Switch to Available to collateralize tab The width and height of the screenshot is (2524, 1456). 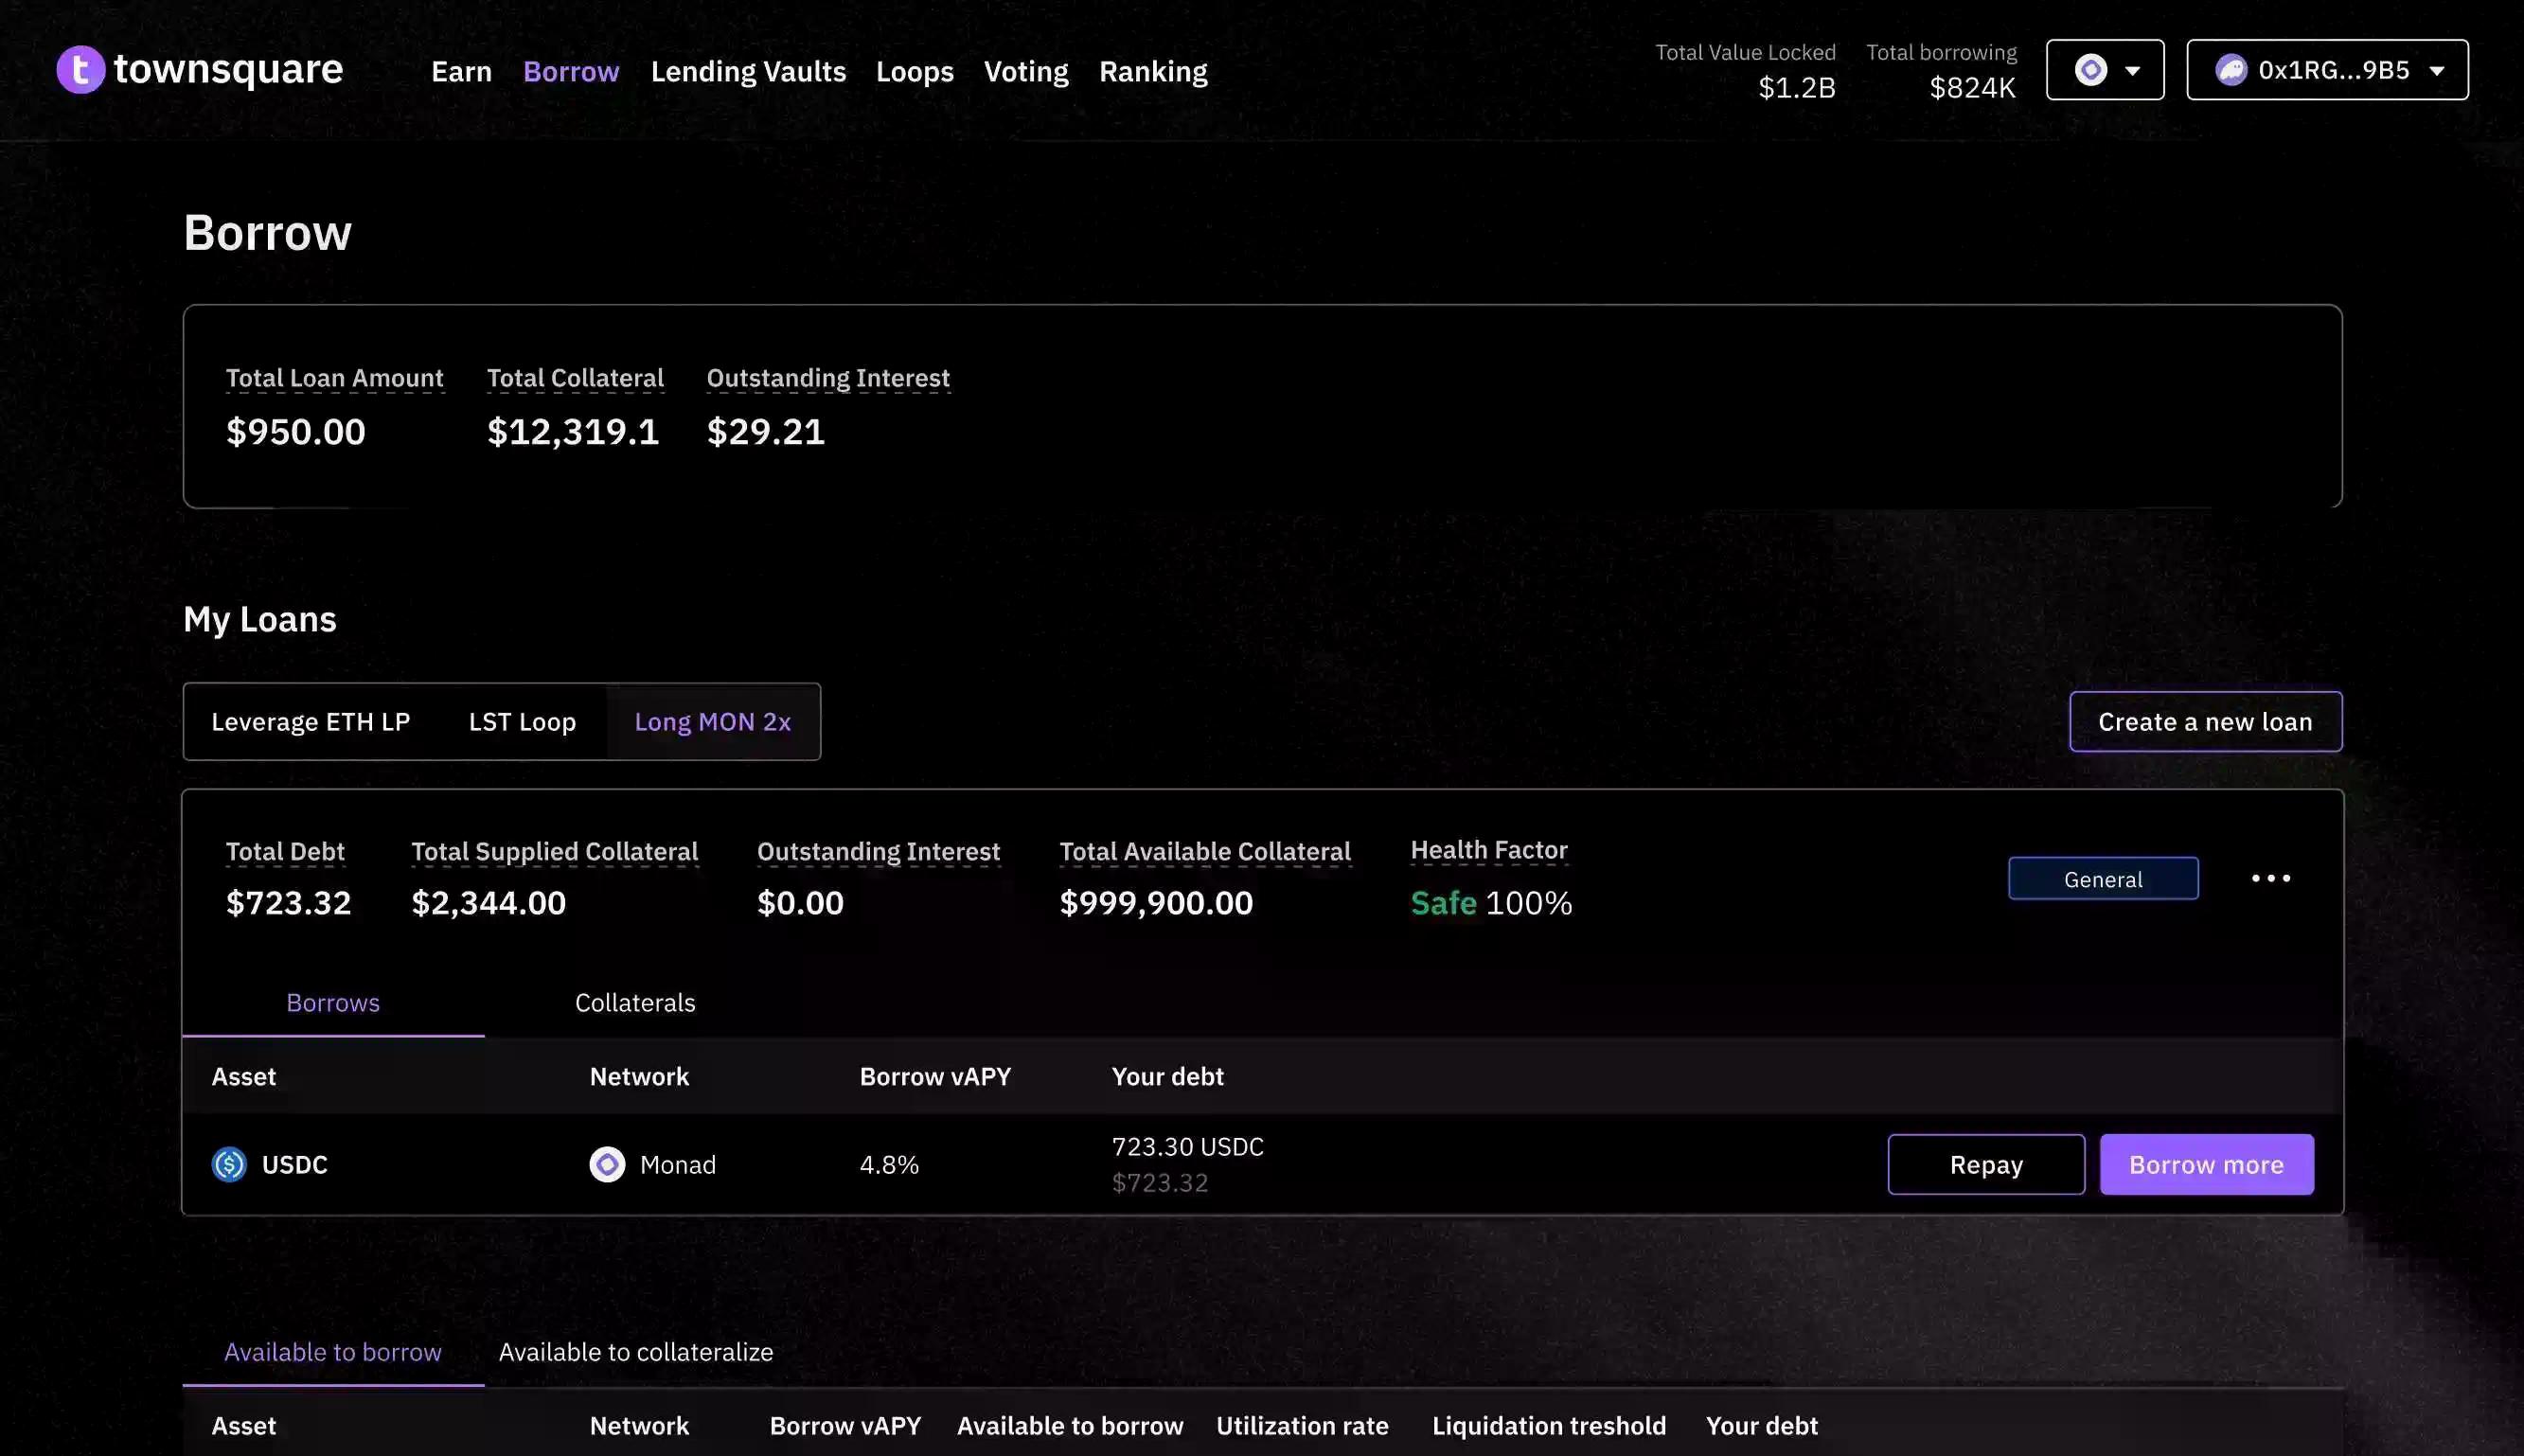[x=635, y=1352]
